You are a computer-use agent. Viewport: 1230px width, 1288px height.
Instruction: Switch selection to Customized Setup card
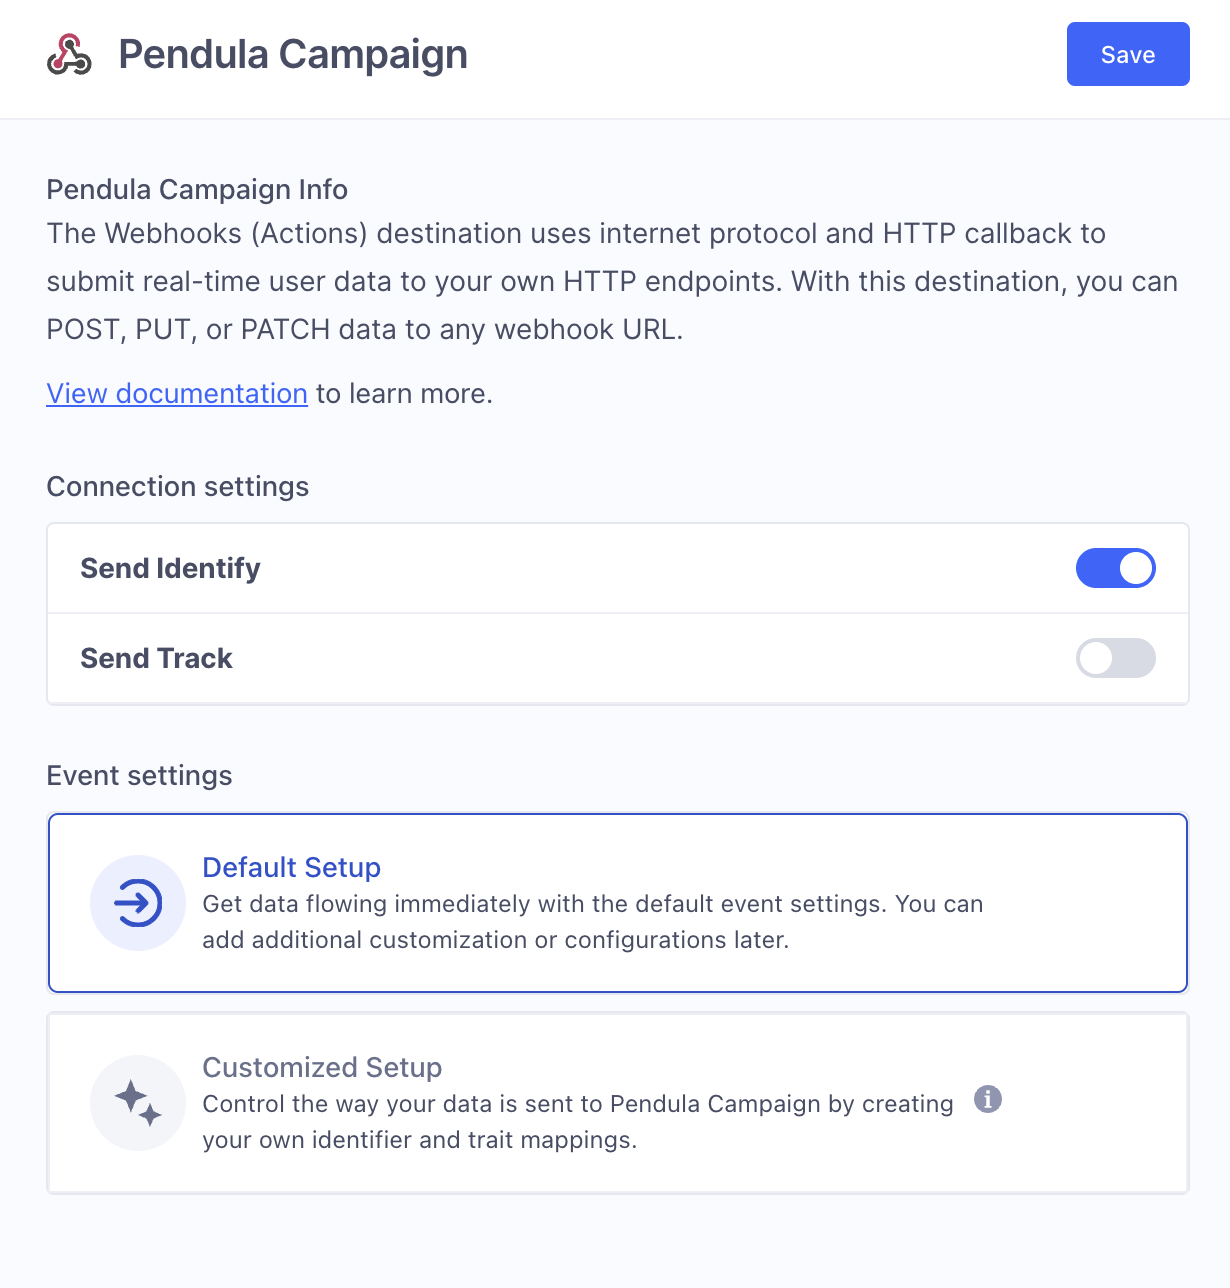(x=617, y=1103)
